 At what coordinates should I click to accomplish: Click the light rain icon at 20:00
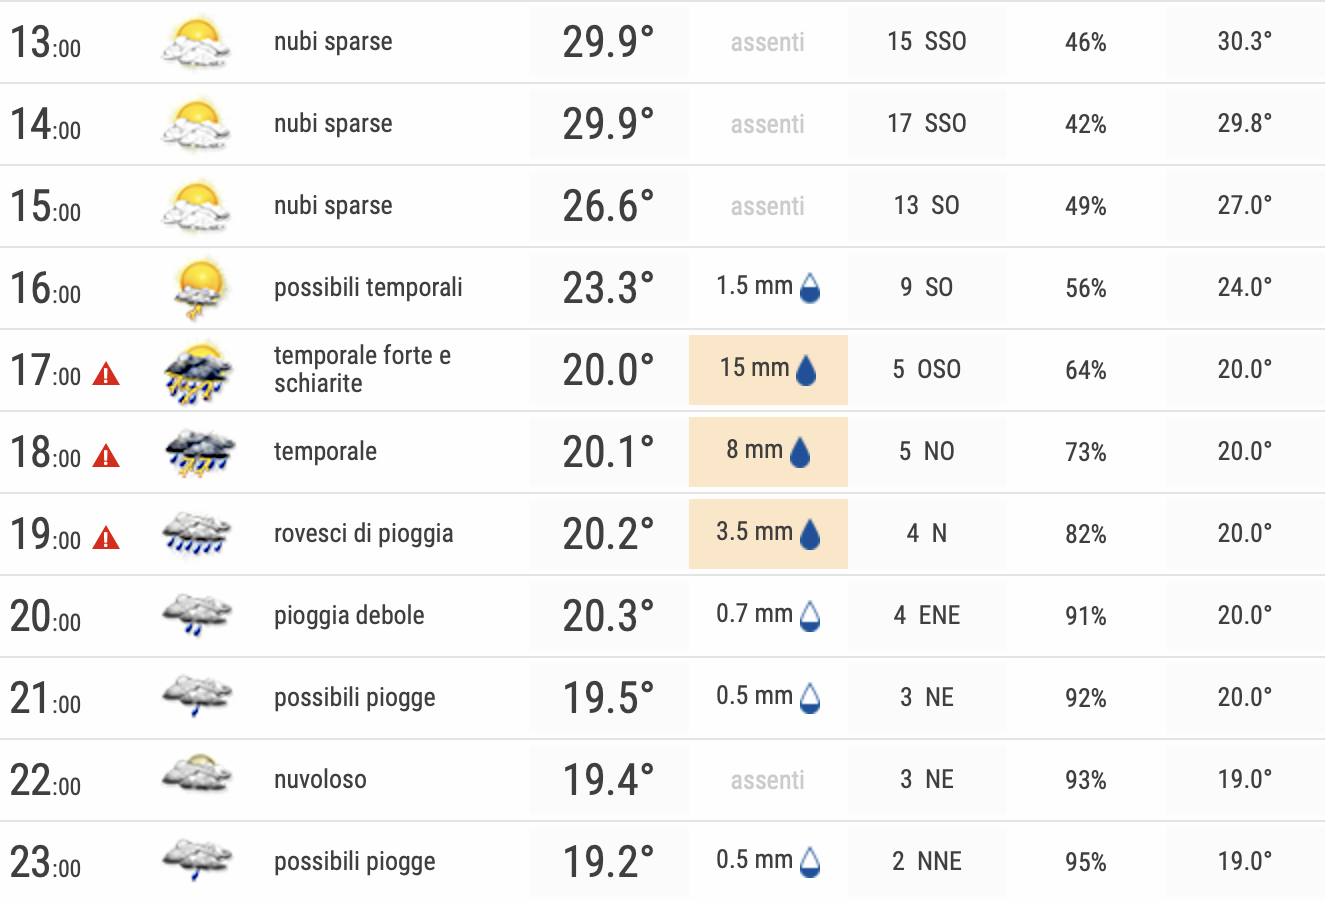coord(197,614)
